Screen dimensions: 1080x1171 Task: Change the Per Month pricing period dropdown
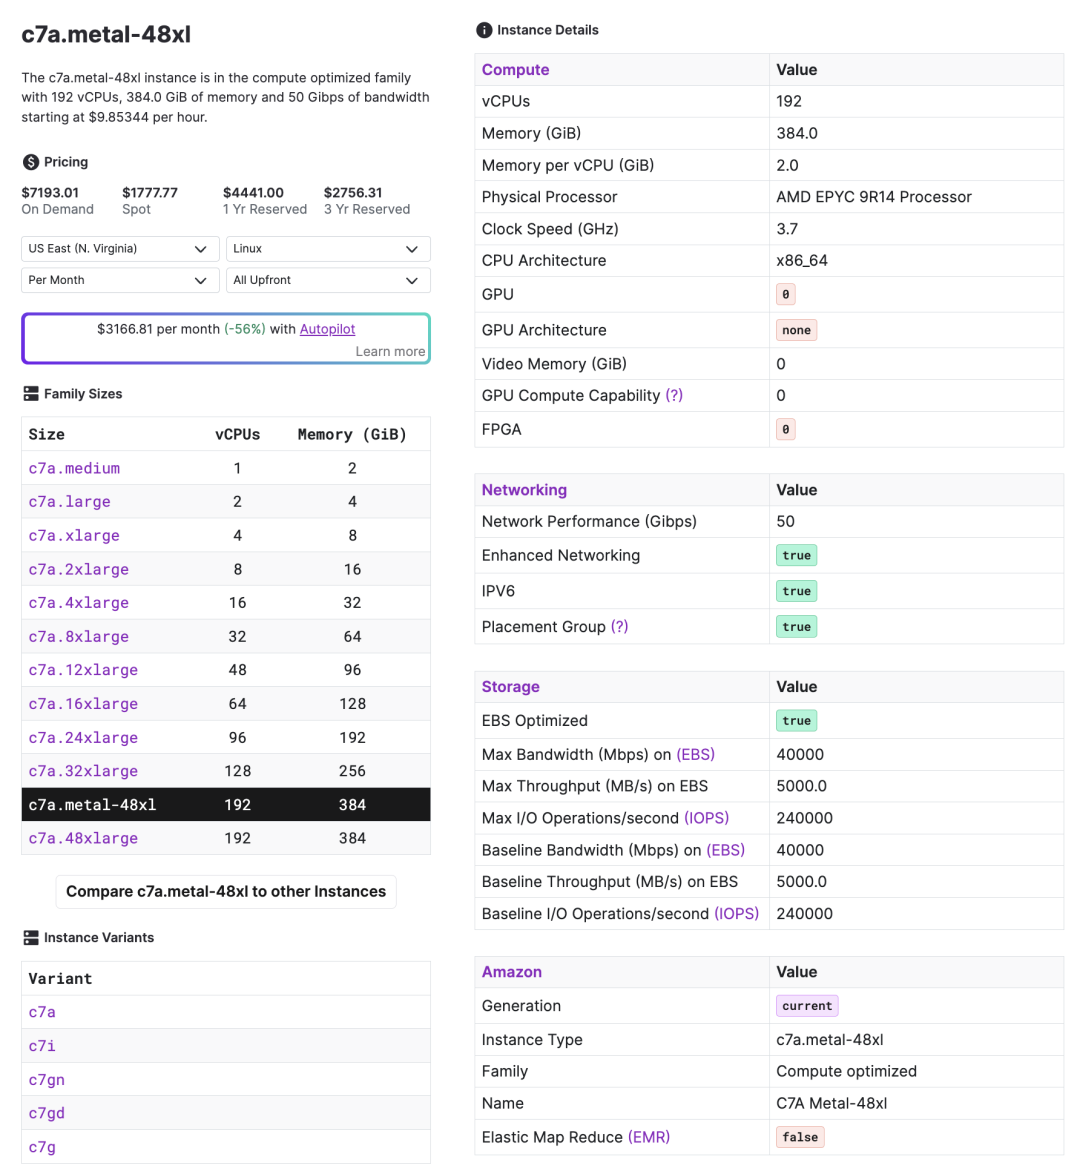tap(119, 280)
